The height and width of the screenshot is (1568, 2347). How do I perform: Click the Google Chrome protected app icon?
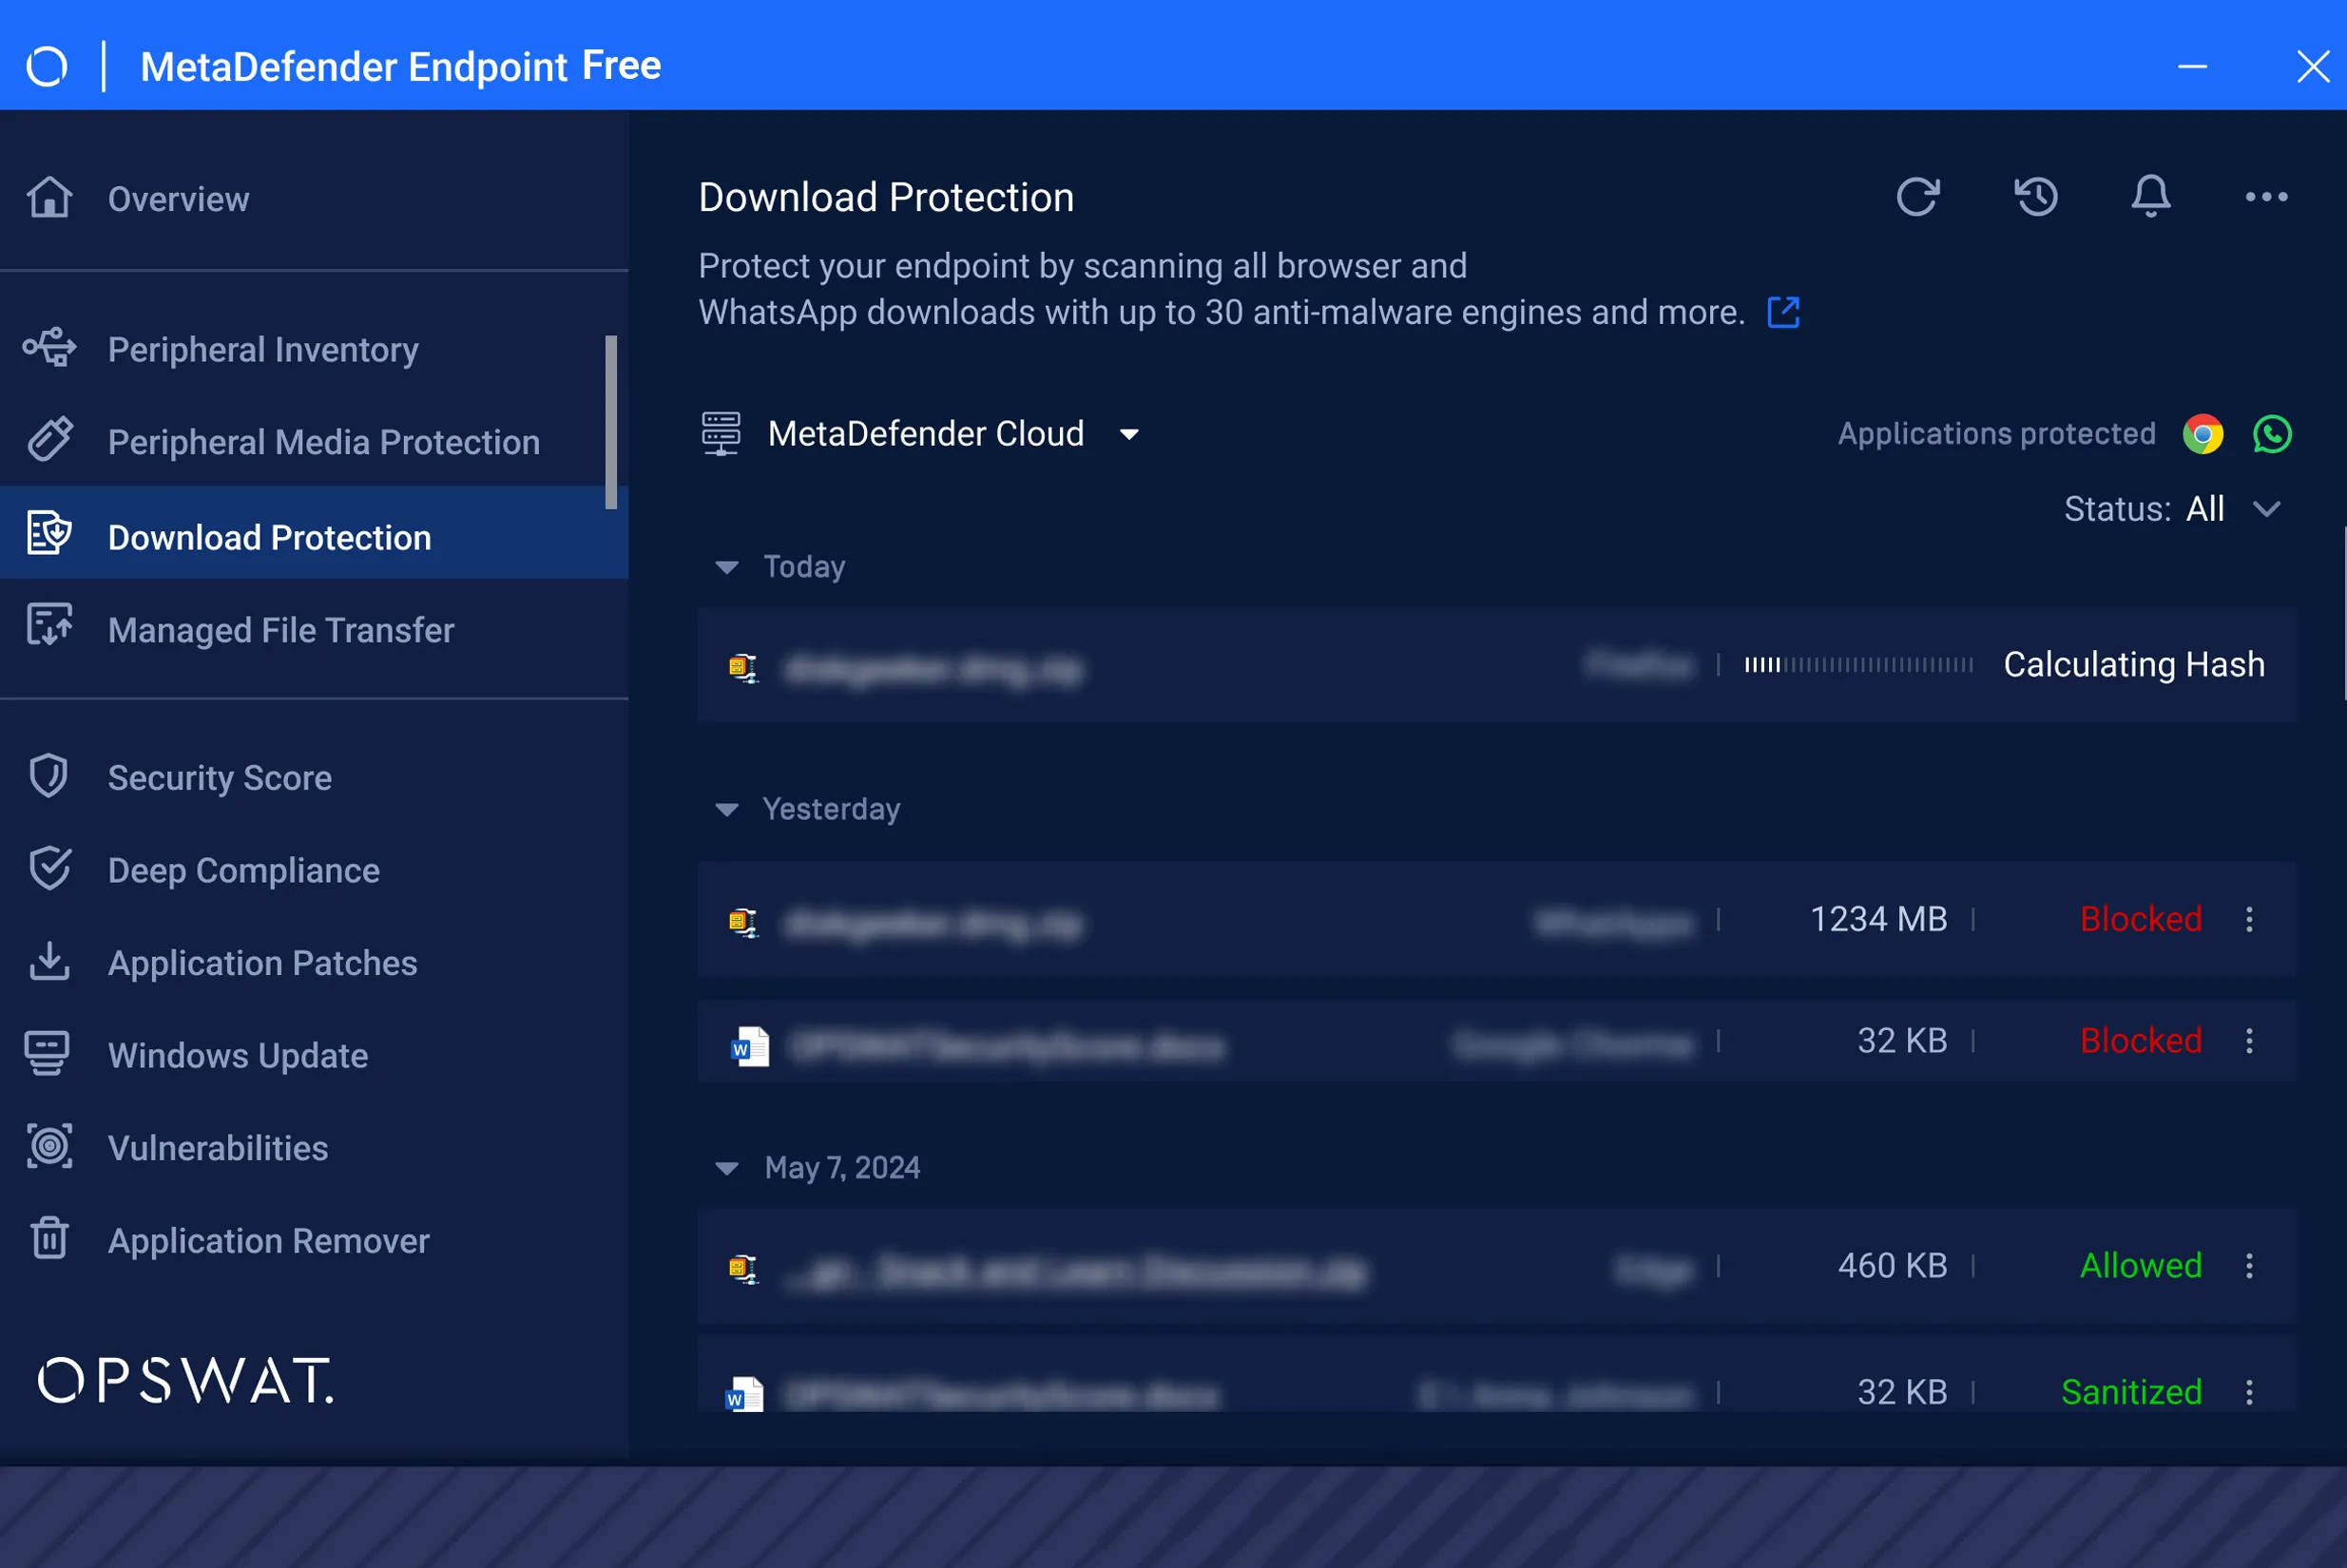2203,434
